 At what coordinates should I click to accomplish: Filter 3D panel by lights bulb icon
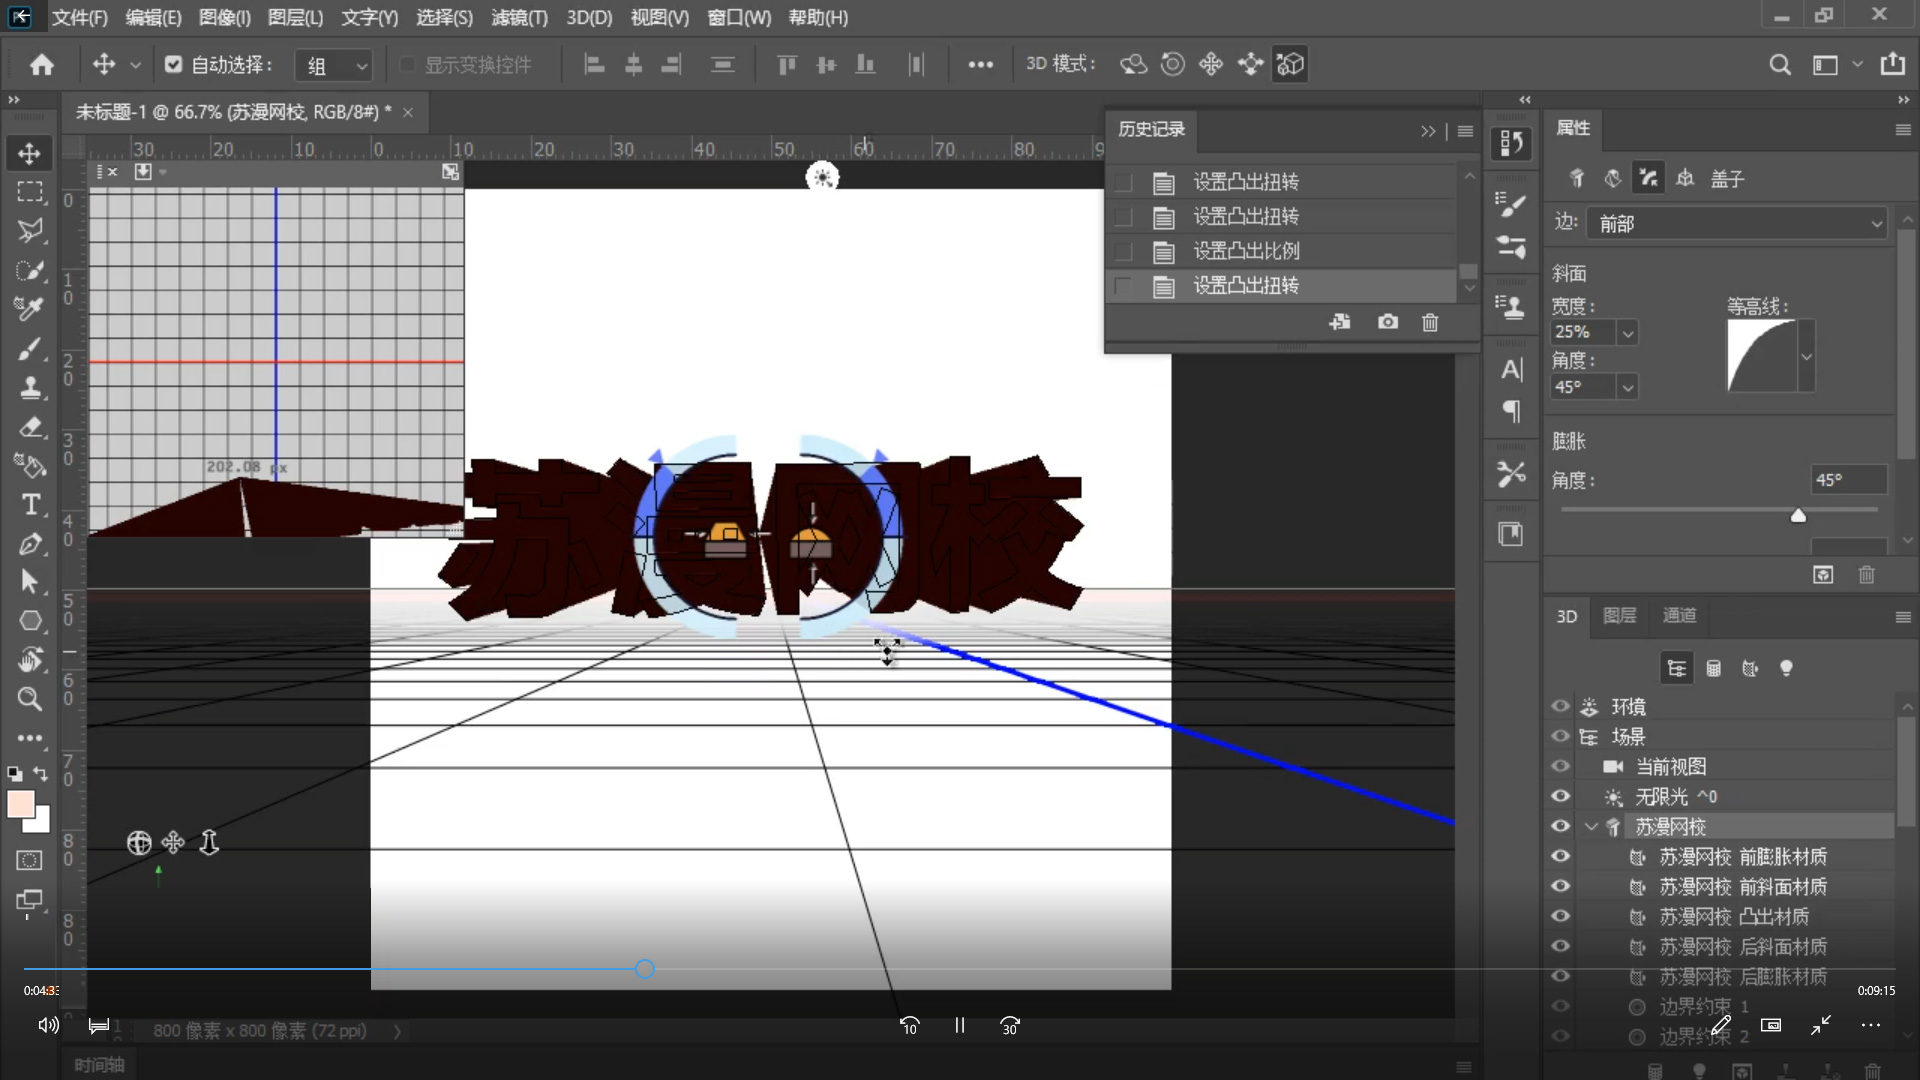(x=1786, y=668)
